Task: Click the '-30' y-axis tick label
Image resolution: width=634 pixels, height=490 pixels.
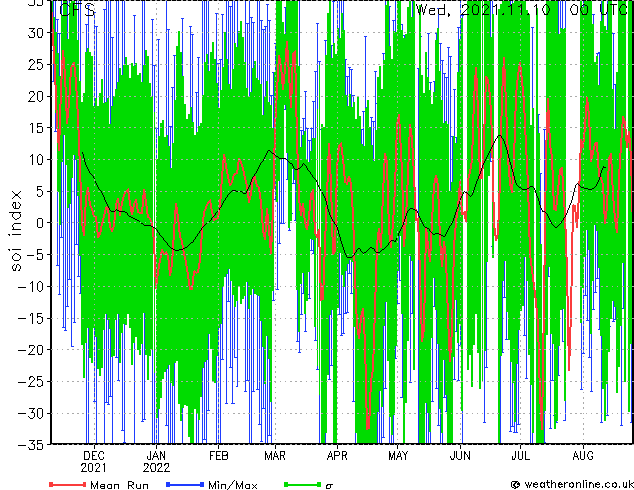Action: pyautogui.click(x=30, y=414)
